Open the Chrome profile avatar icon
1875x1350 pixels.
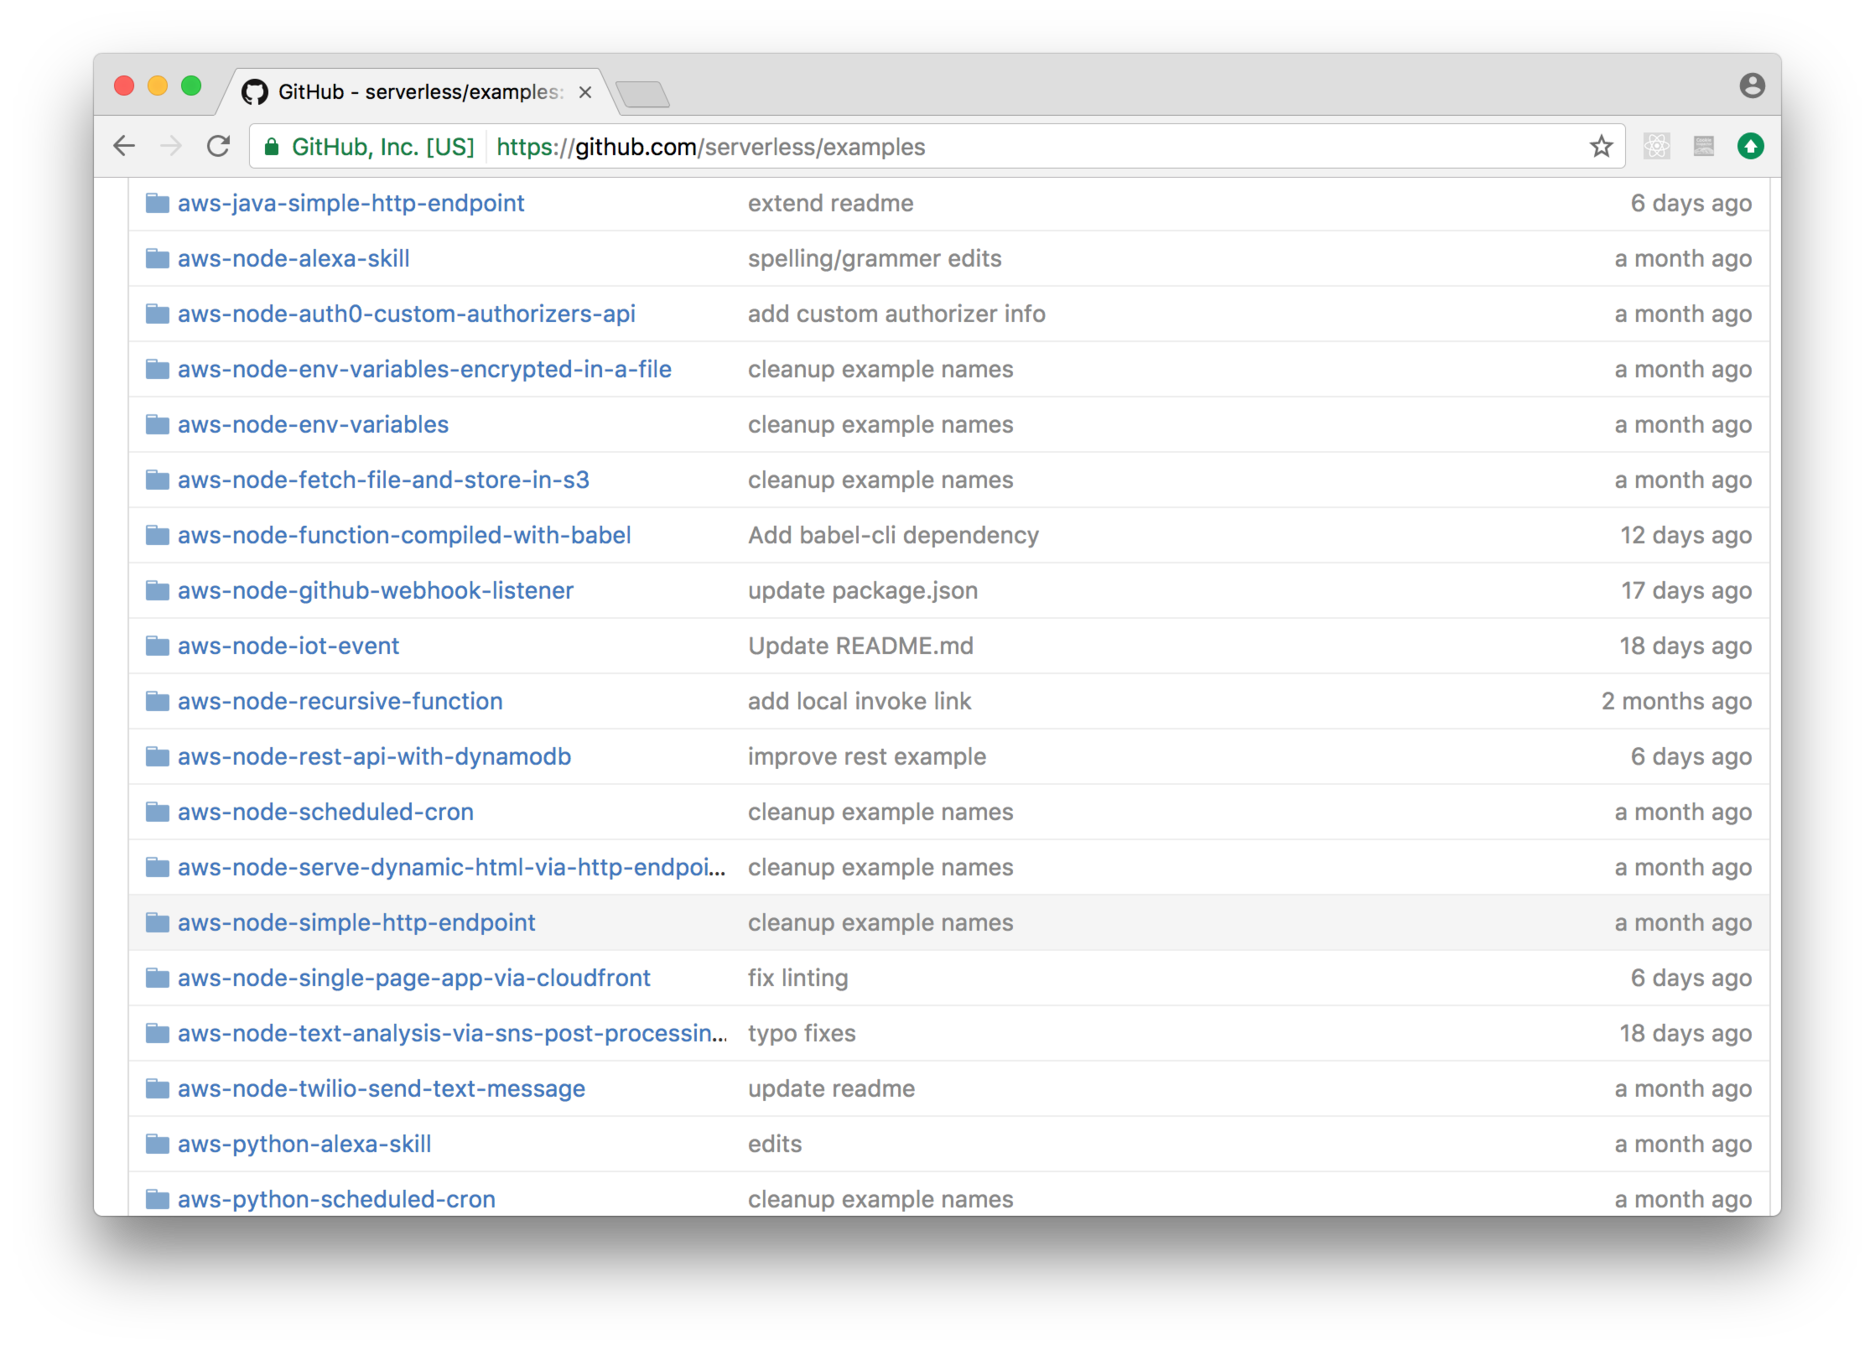pos(1751,86)
